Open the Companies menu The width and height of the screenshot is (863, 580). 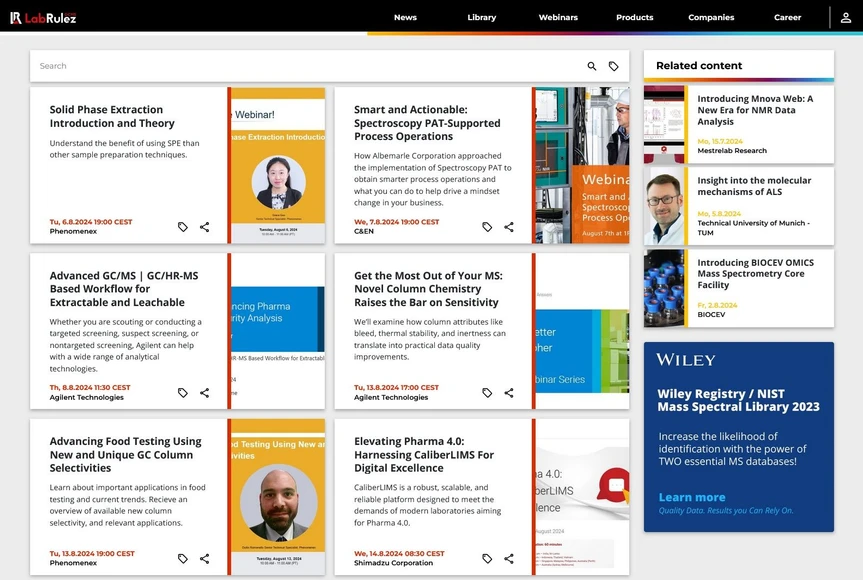711,18
